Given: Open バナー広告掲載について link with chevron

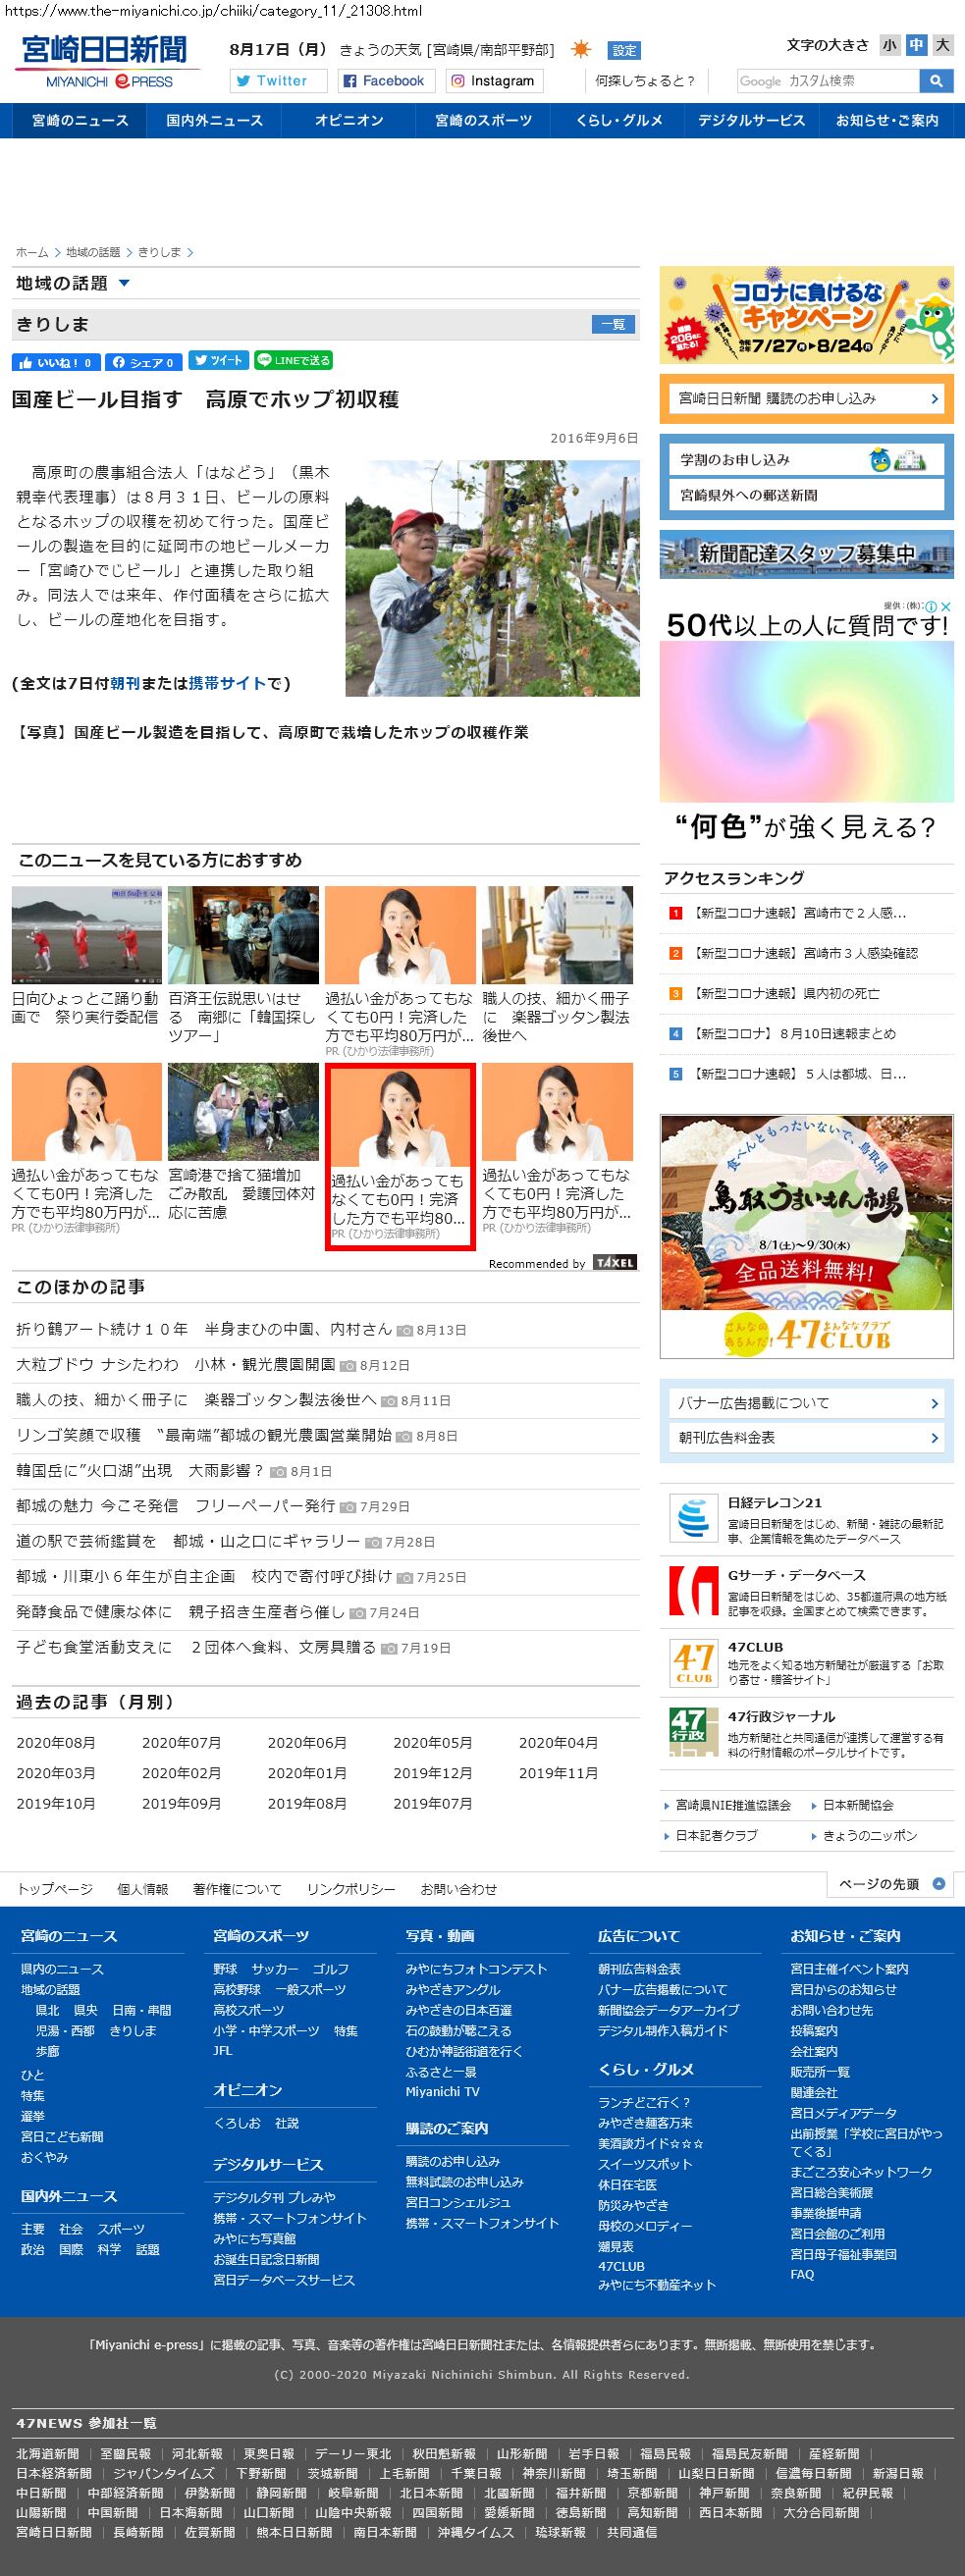Looking at the screenshot, I should tap(806, 1403).
